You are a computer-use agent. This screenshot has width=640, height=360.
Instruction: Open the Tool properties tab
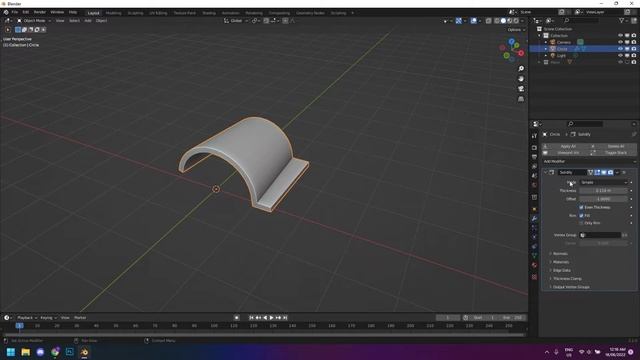click(x=534, y=136)
